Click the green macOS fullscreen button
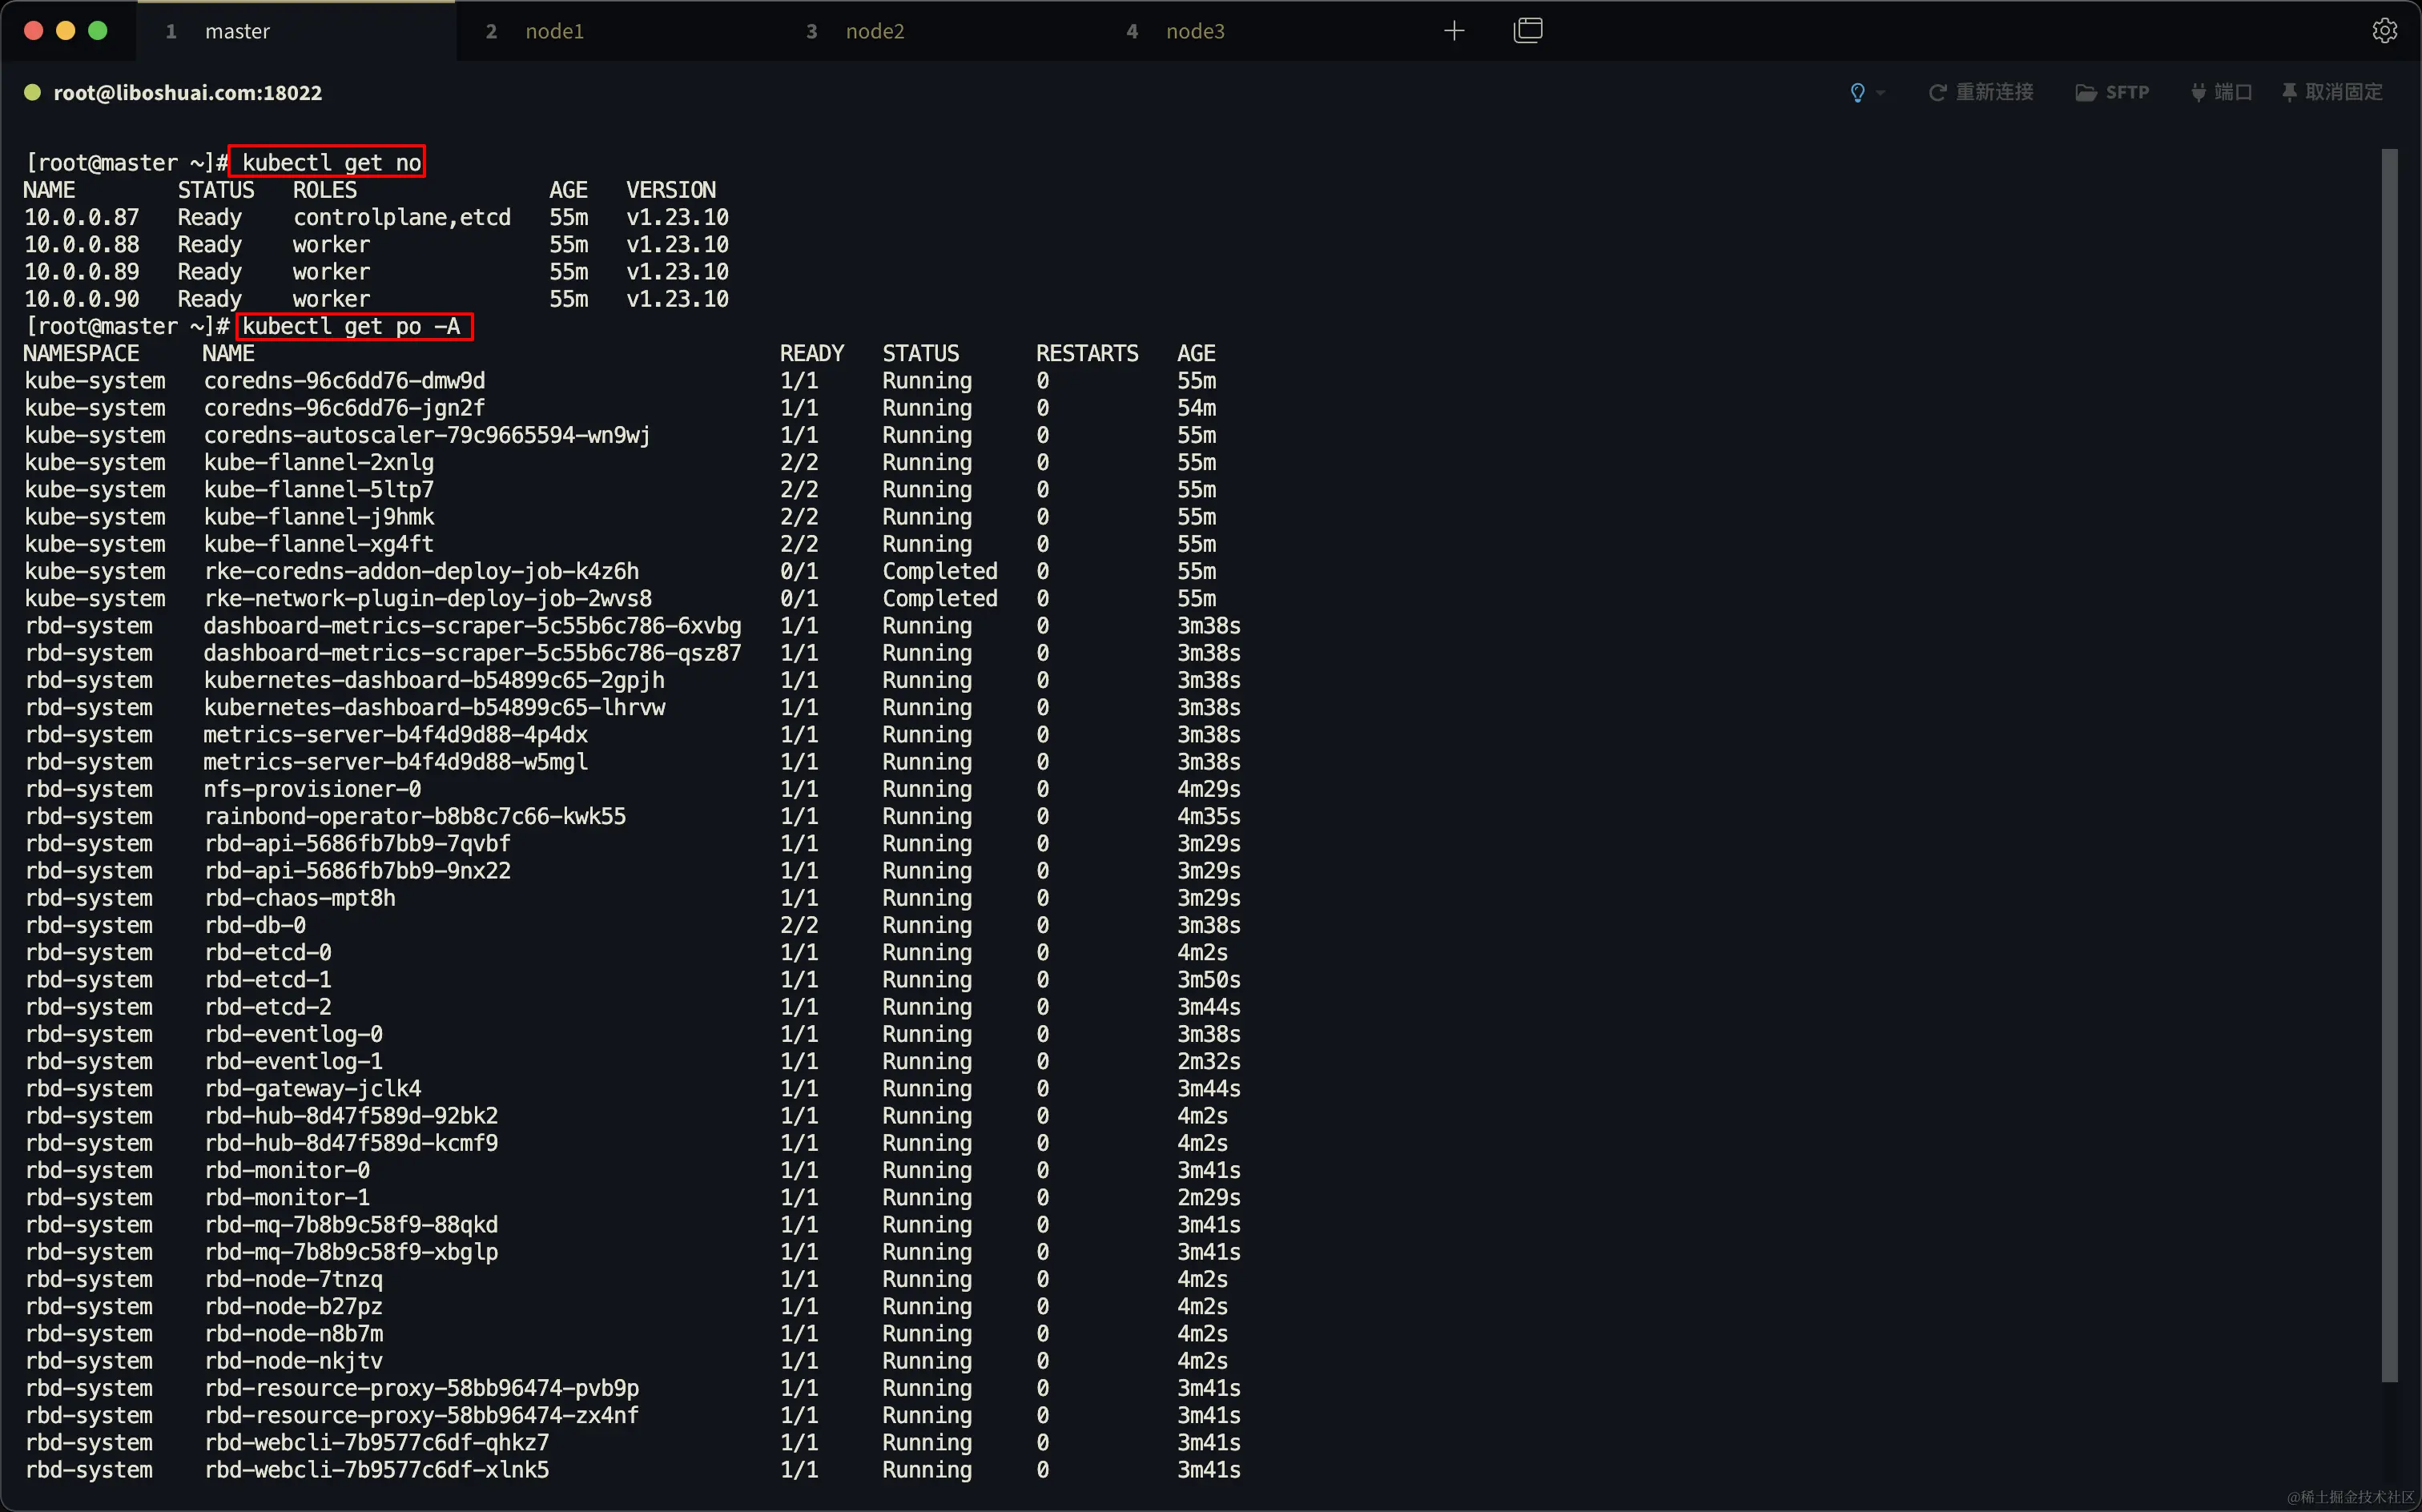This screenshot has height=1512, width=2422. 98,31
